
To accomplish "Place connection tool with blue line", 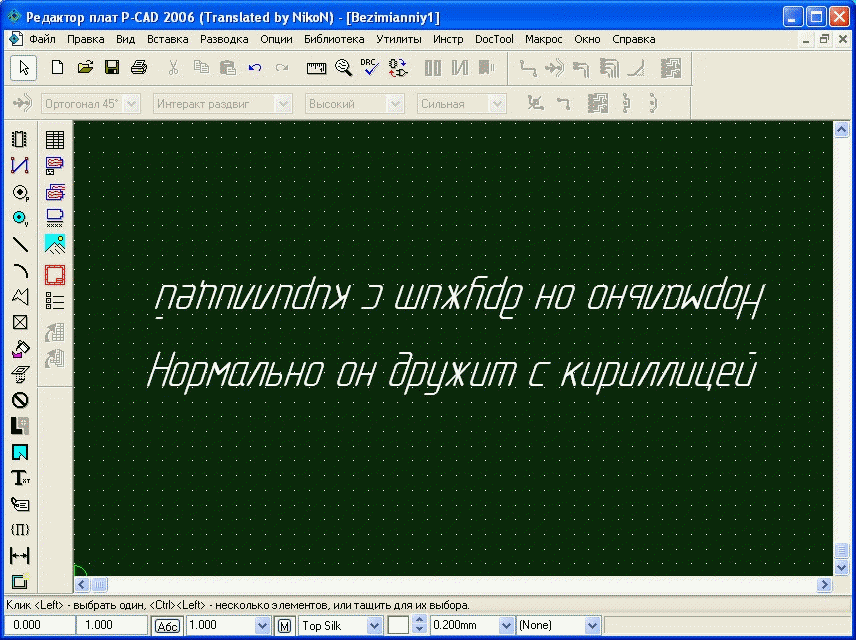I will [20, 165].
